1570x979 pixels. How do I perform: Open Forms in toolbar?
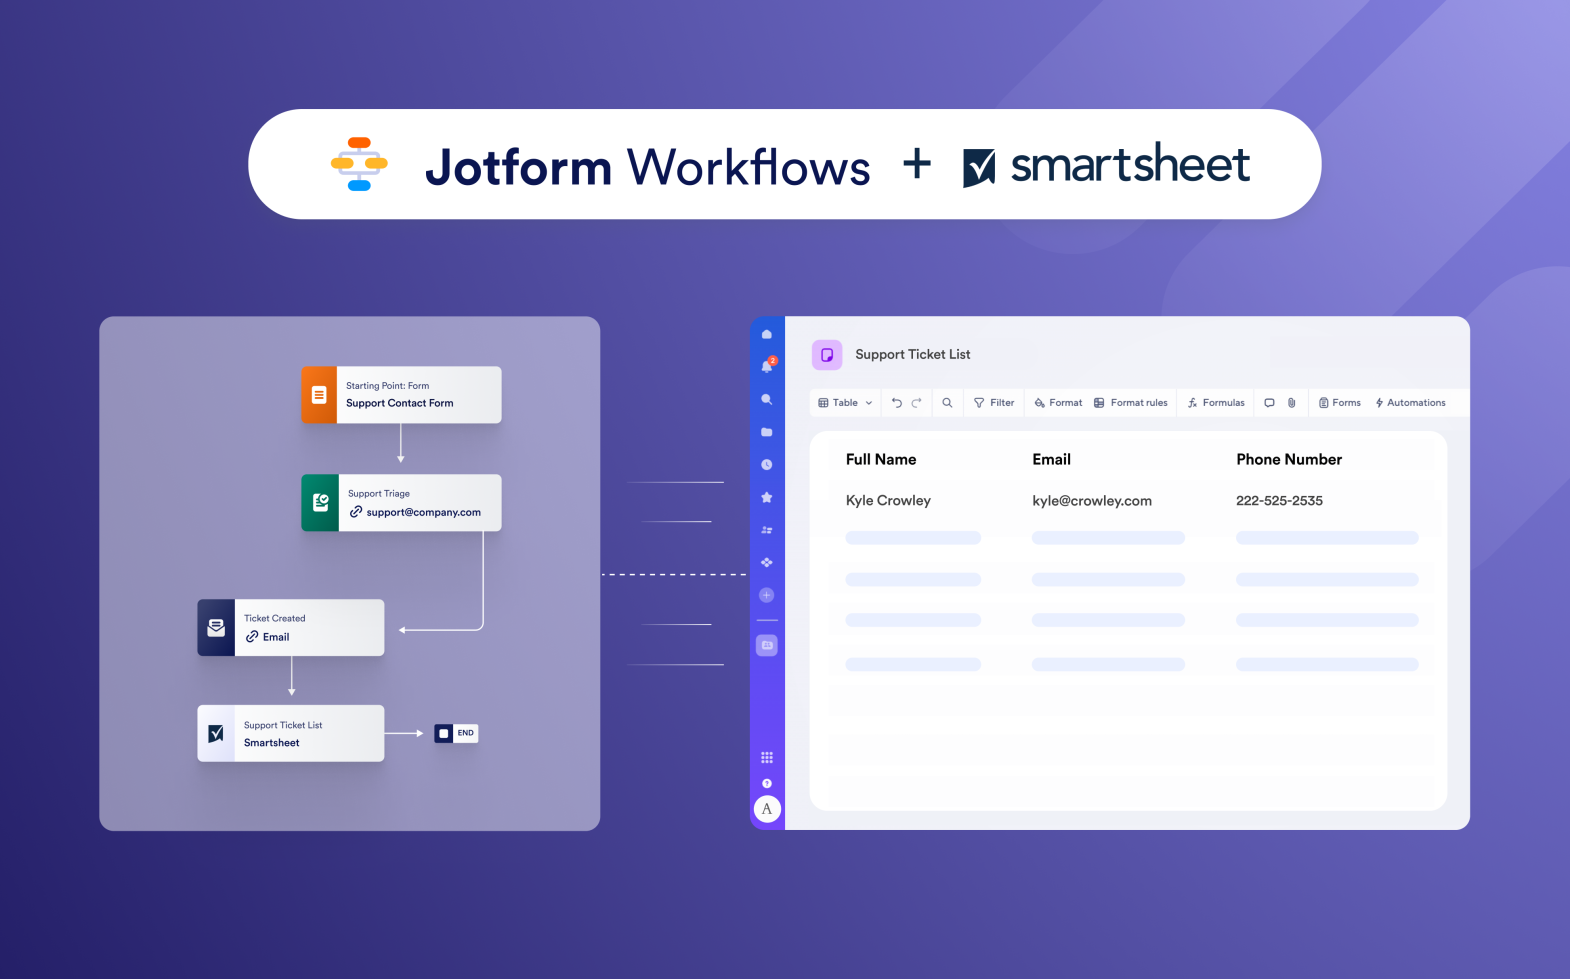pyautogui.click(x=1340, y=403)
